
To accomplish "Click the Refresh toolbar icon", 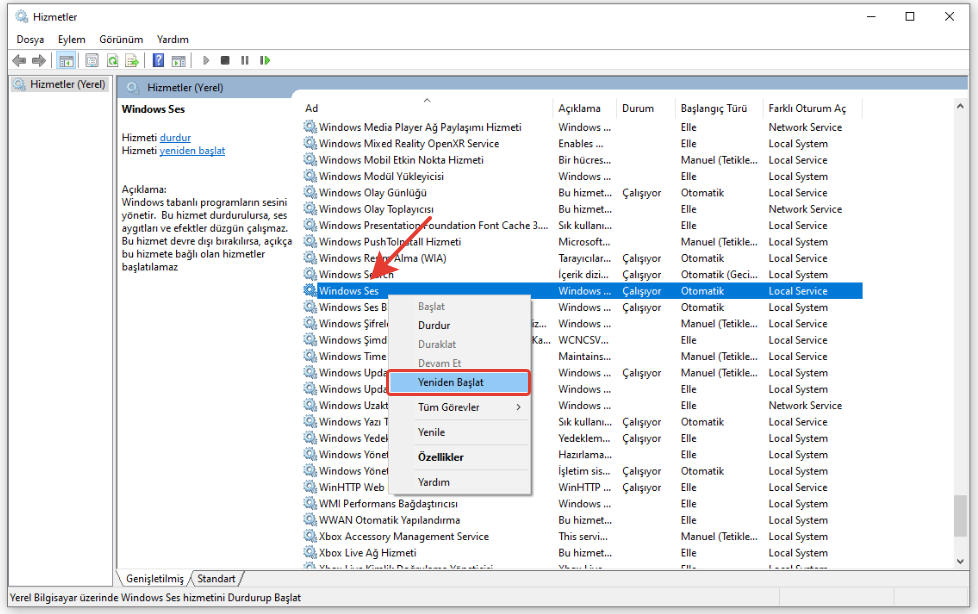I will (113, 61).
